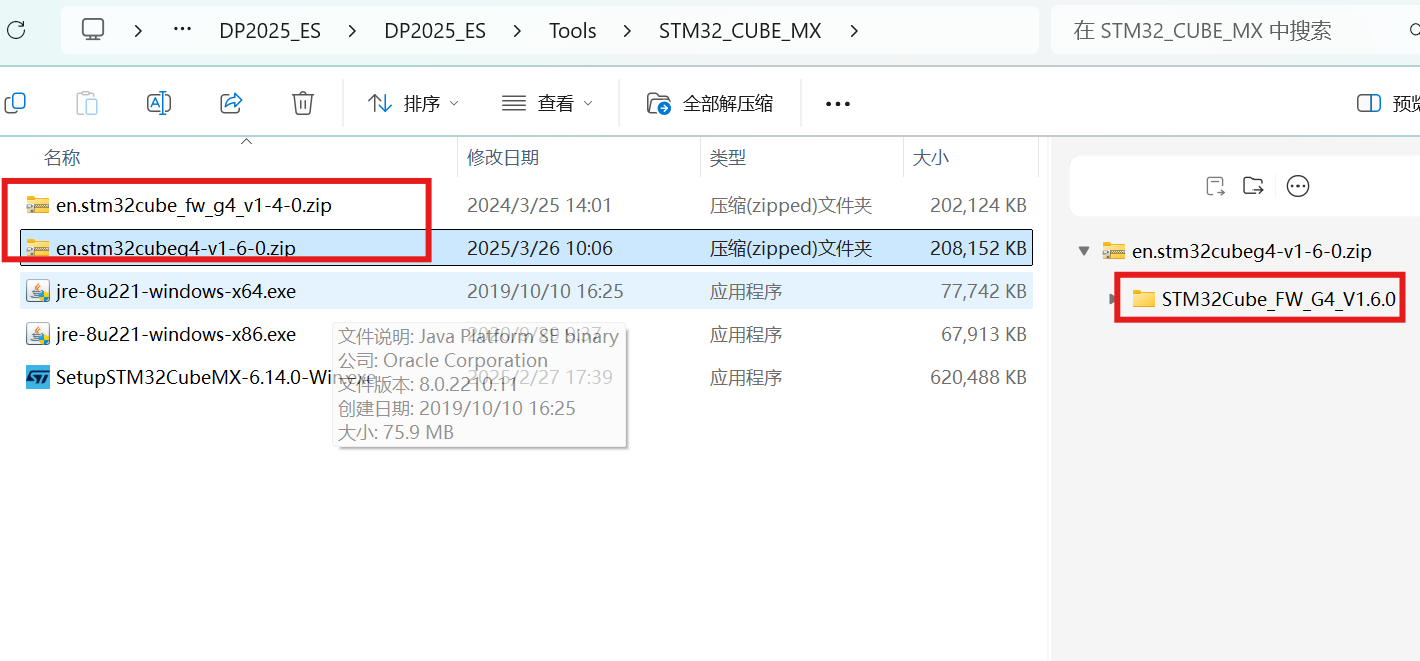Click Java icon of jre-8u221-windows-x64.exe
Image resolution: width=1420 pixels, height=661 pixels.
(x=38, y=291)
